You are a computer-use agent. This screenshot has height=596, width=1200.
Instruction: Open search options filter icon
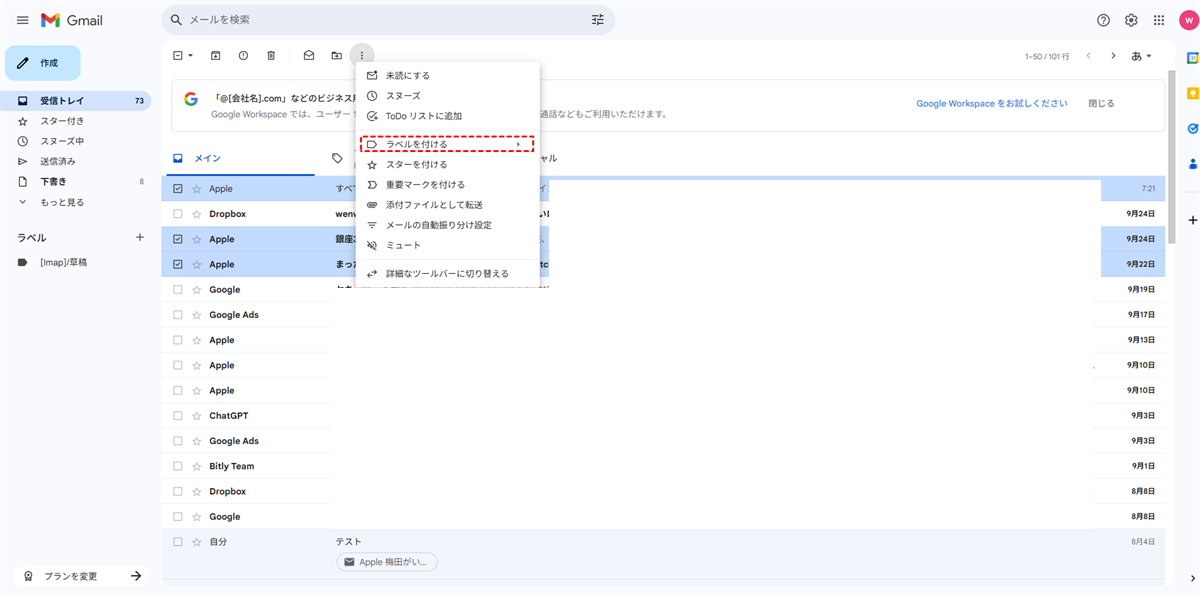coord(598,20)
